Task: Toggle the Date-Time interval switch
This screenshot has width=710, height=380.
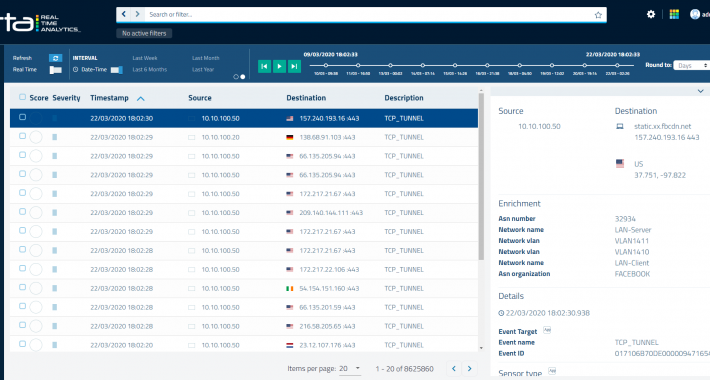Action: click(116, 70)
